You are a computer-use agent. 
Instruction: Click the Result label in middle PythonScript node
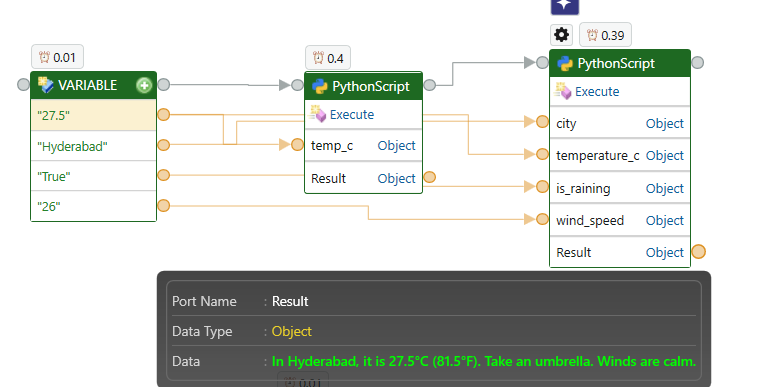pyautogui.click(x=328, y=179)
